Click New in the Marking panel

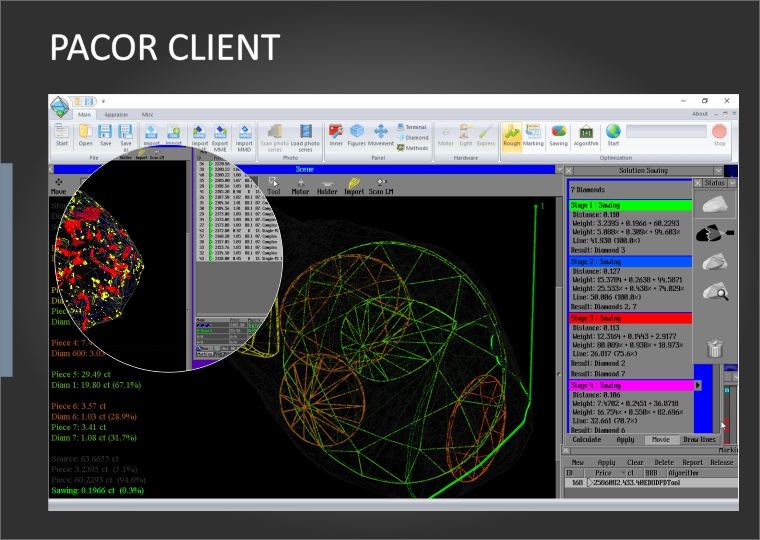577,462
